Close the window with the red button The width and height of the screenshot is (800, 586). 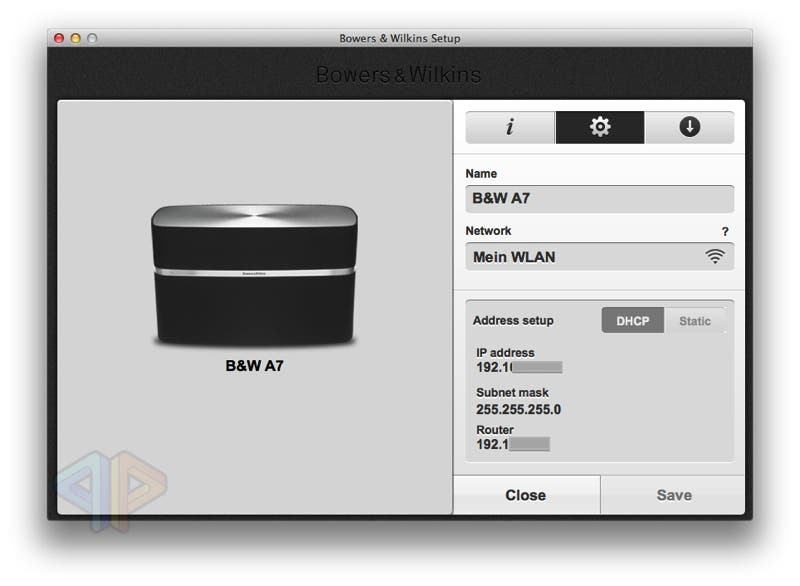click(x=59, y=38)
